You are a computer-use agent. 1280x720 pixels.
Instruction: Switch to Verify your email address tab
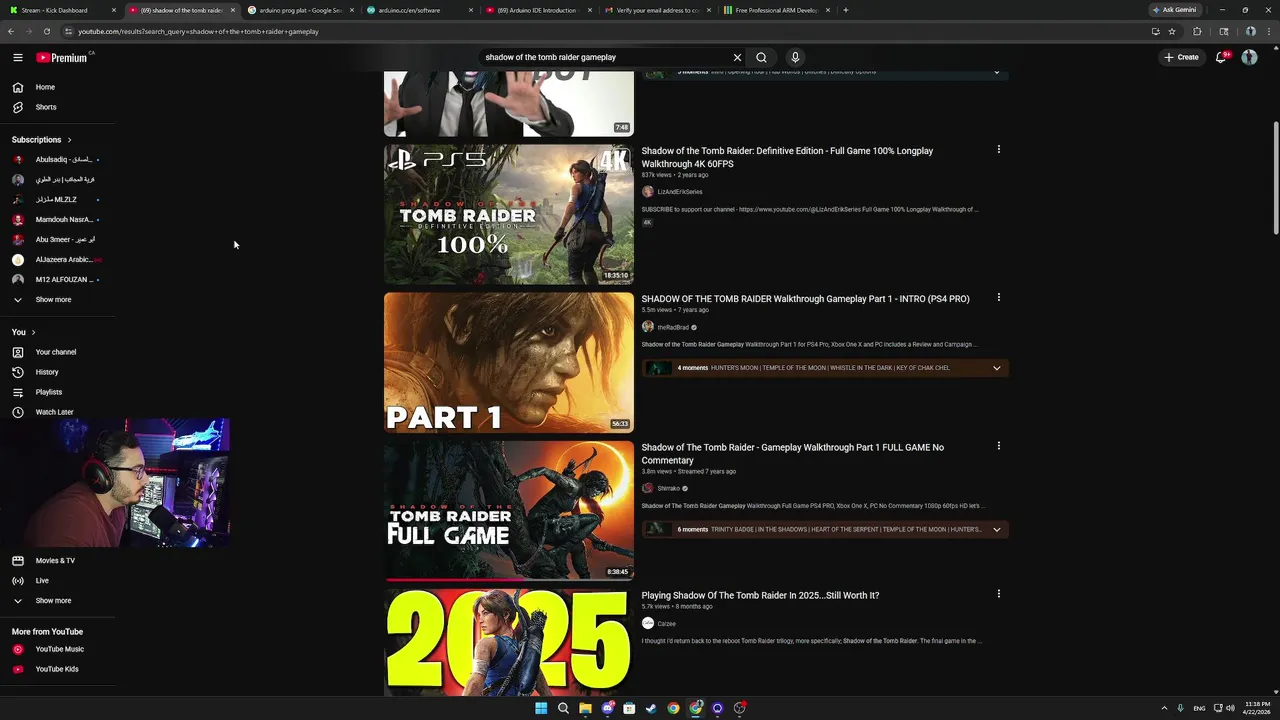pyautogui.click(x=656, y=10)
